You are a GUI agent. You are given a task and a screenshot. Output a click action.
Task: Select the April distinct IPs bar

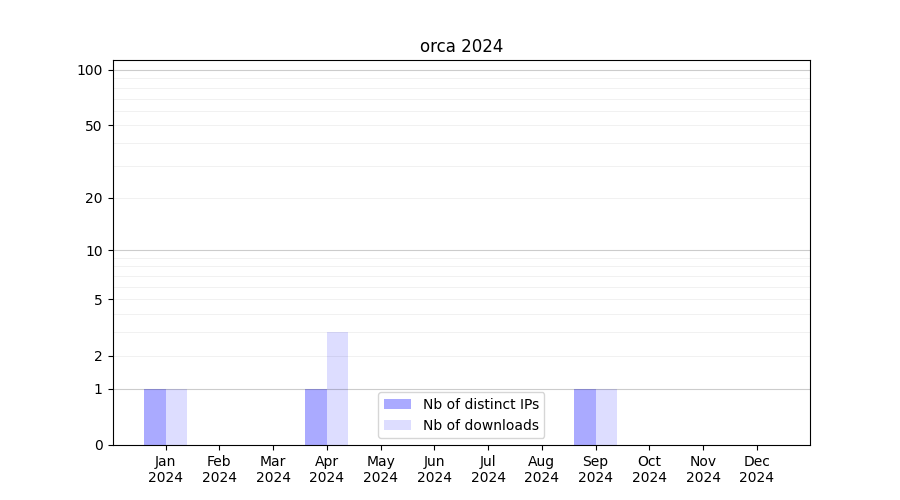pyautogui.click(x=316, y=417)
